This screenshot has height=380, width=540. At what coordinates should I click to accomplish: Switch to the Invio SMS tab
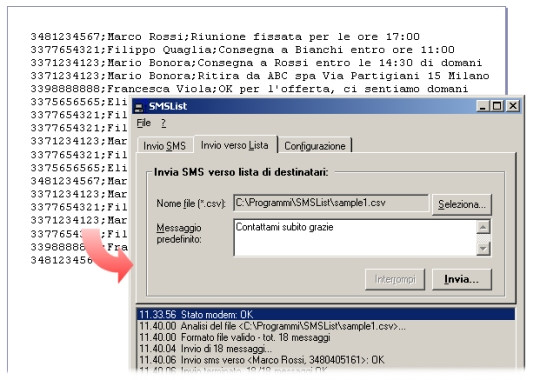(165, 146)
